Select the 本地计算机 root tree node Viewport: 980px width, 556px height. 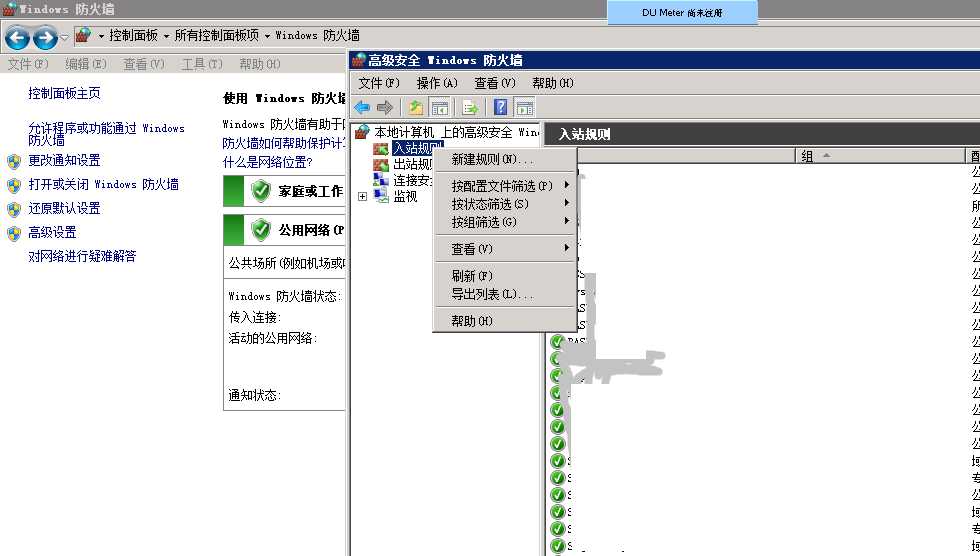click(x=456, y=132)
